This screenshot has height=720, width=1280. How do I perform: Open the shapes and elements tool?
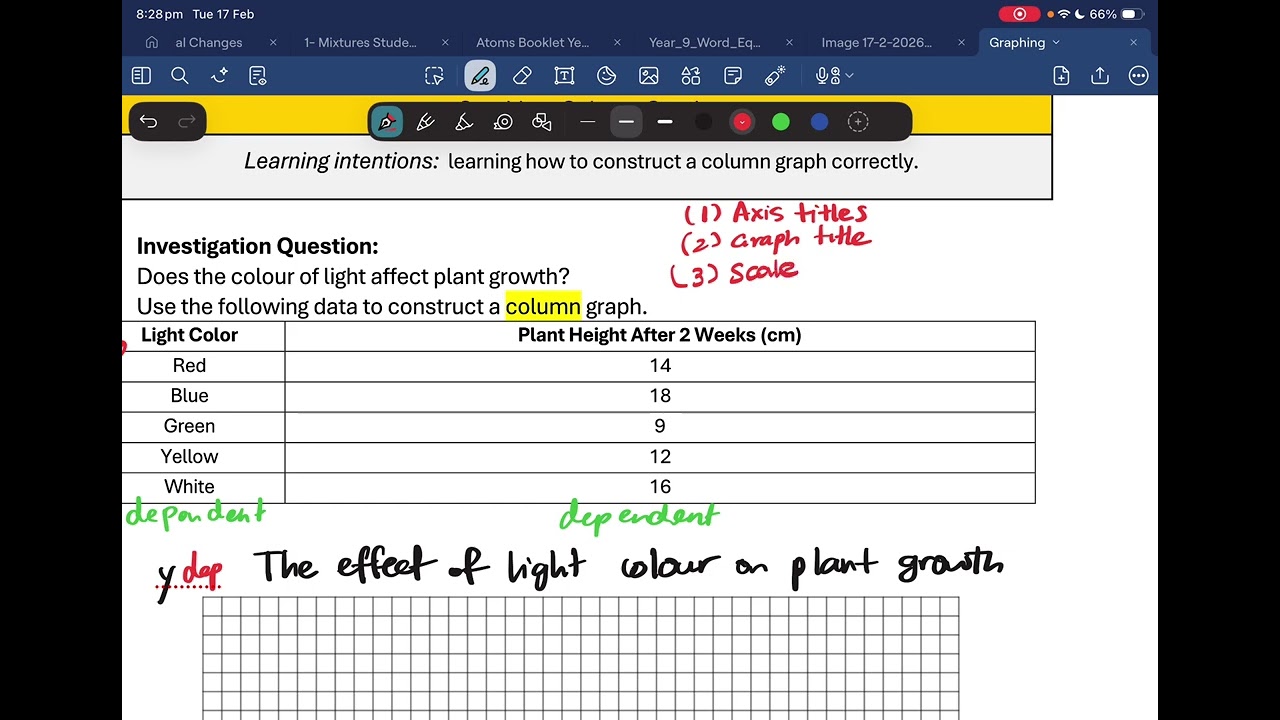[691, 76]
